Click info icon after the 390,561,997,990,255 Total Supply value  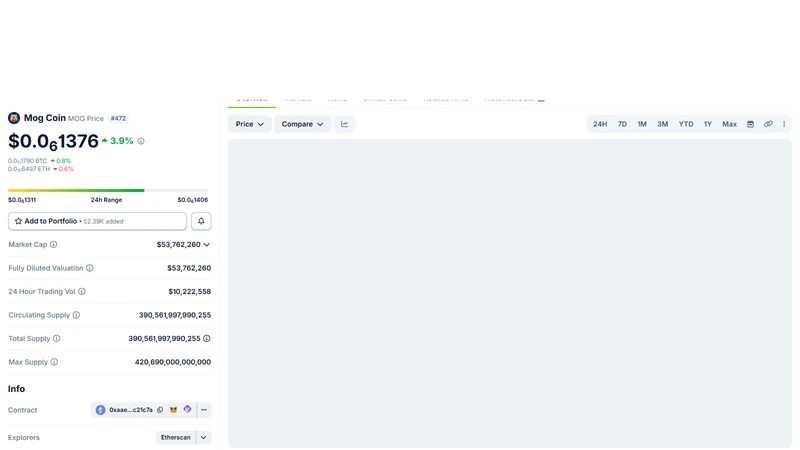pyautogui.click(x=207, y=339)
